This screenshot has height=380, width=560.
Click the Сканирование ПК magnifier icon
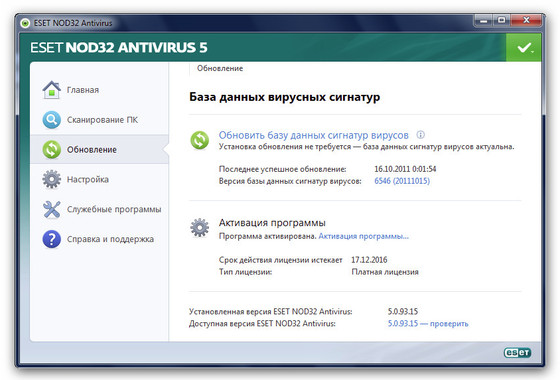(x=52, y=120)
